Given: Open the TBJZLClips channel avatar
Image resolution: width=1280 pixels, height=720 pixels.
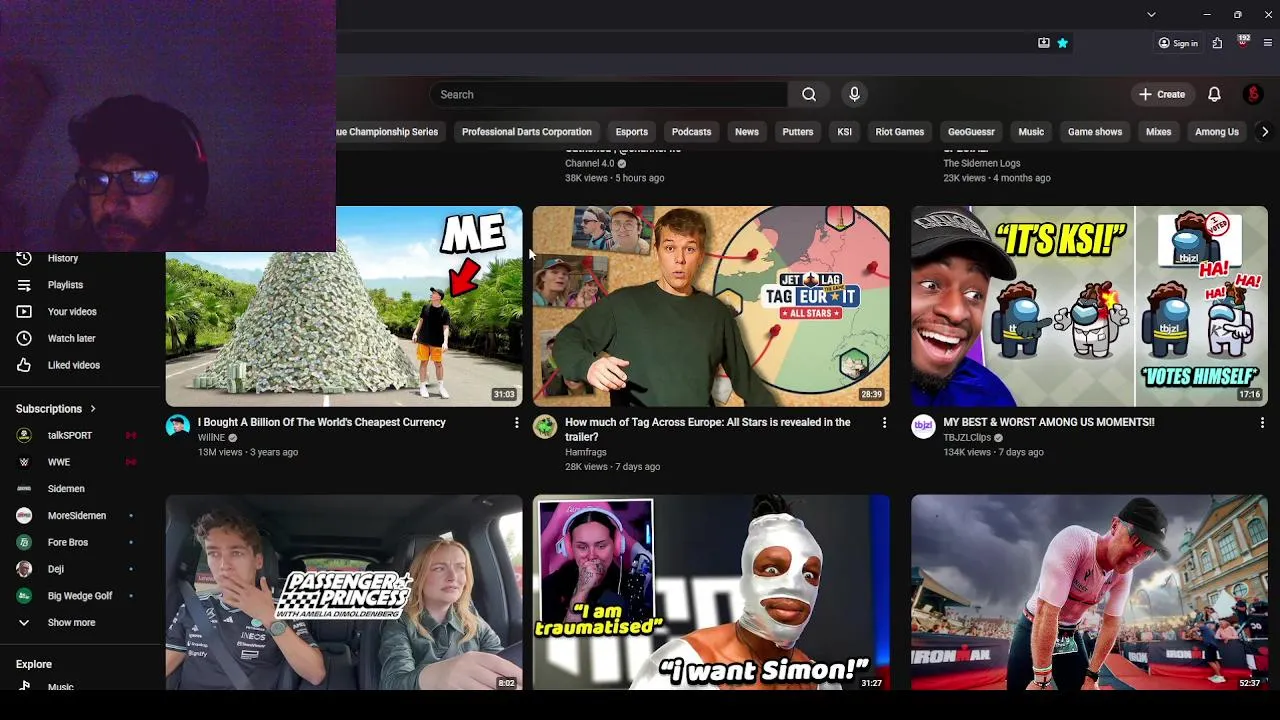Looking at the screenshot, I should (x=923, y=427).
